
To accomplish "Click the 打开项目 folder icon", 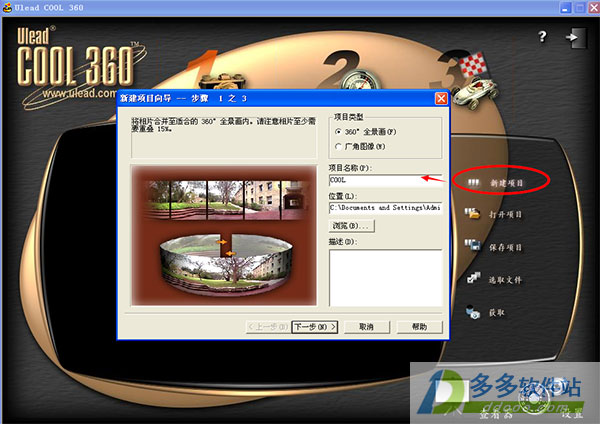I will (x=473, y=213).
